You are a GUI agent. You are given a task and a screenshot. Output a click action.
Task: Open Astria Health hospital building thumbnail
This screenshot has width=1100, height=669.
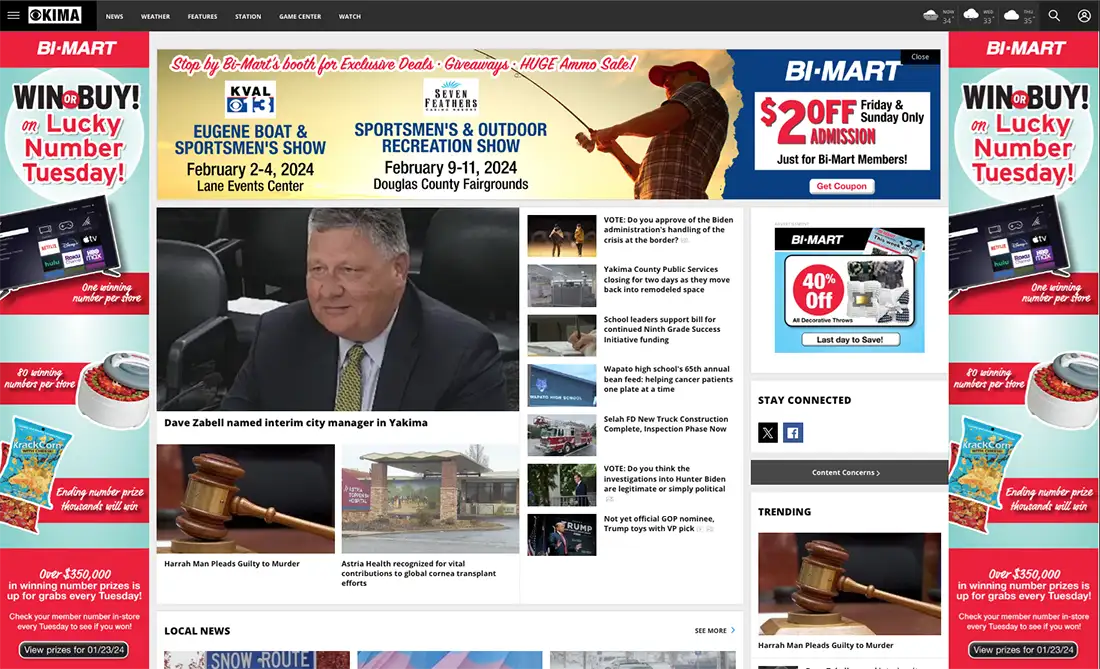pos(430,499)
